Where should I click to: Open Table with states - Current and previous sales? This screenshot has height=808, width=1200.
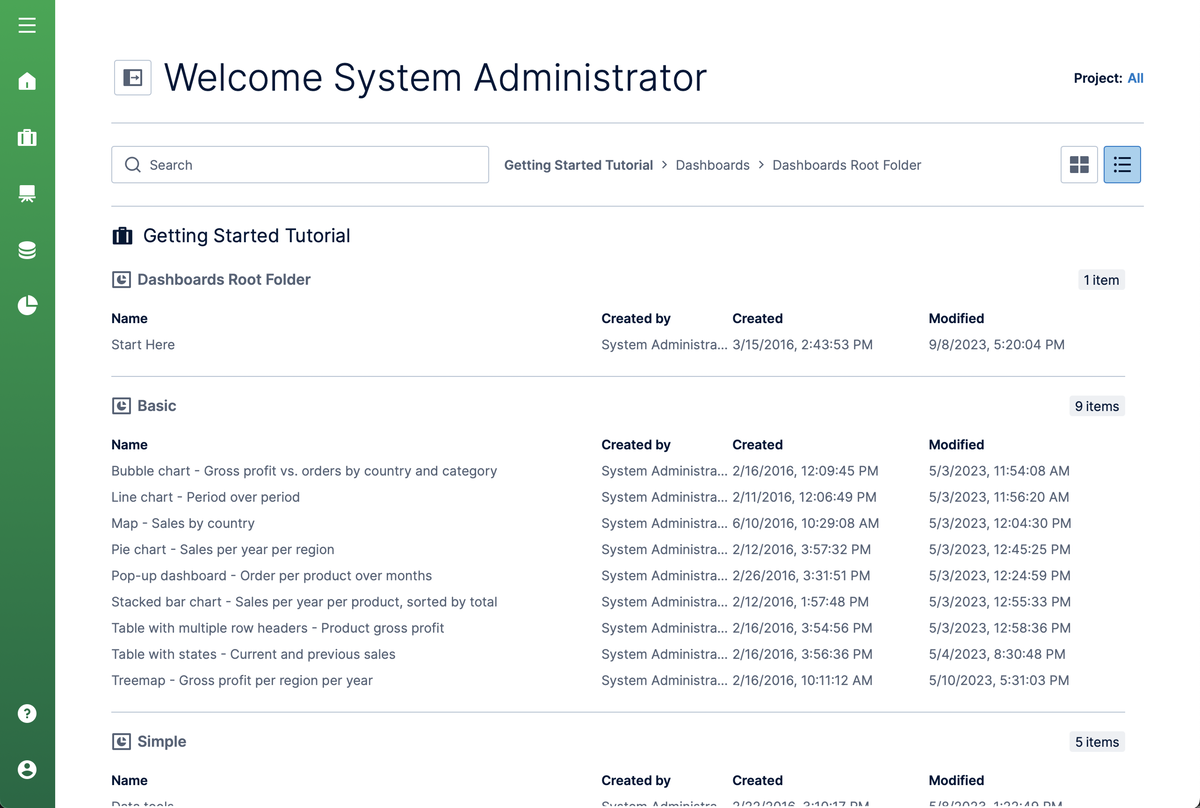253,654
